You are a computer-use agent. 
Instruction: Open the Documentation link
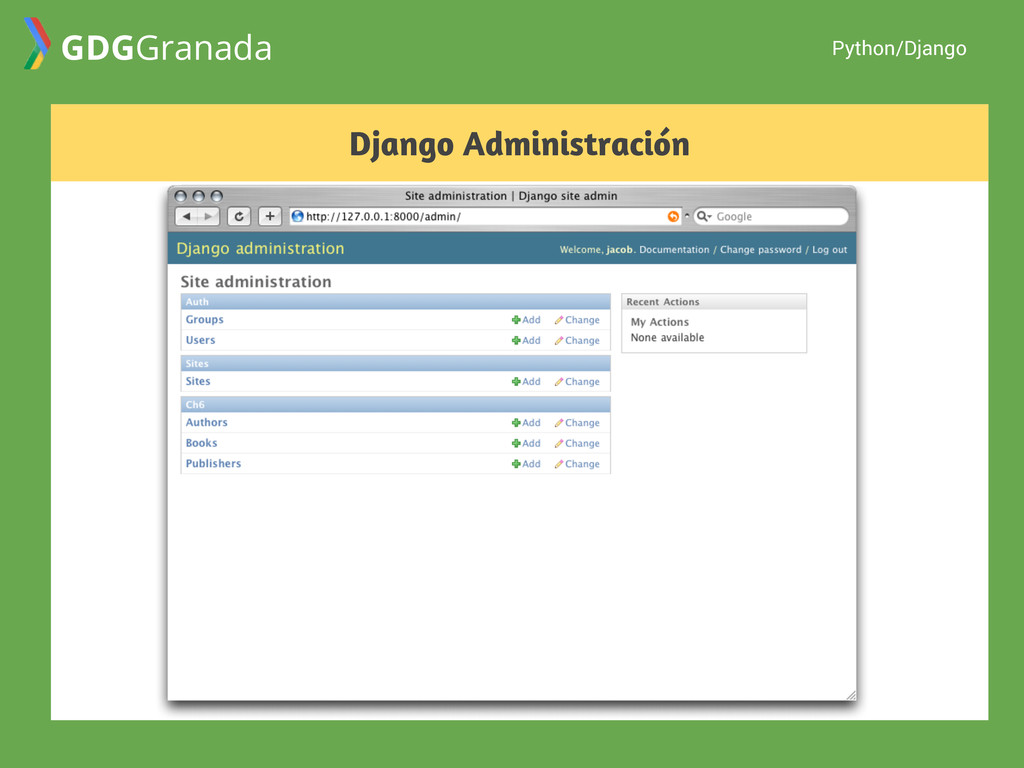[x=674, y=249]
